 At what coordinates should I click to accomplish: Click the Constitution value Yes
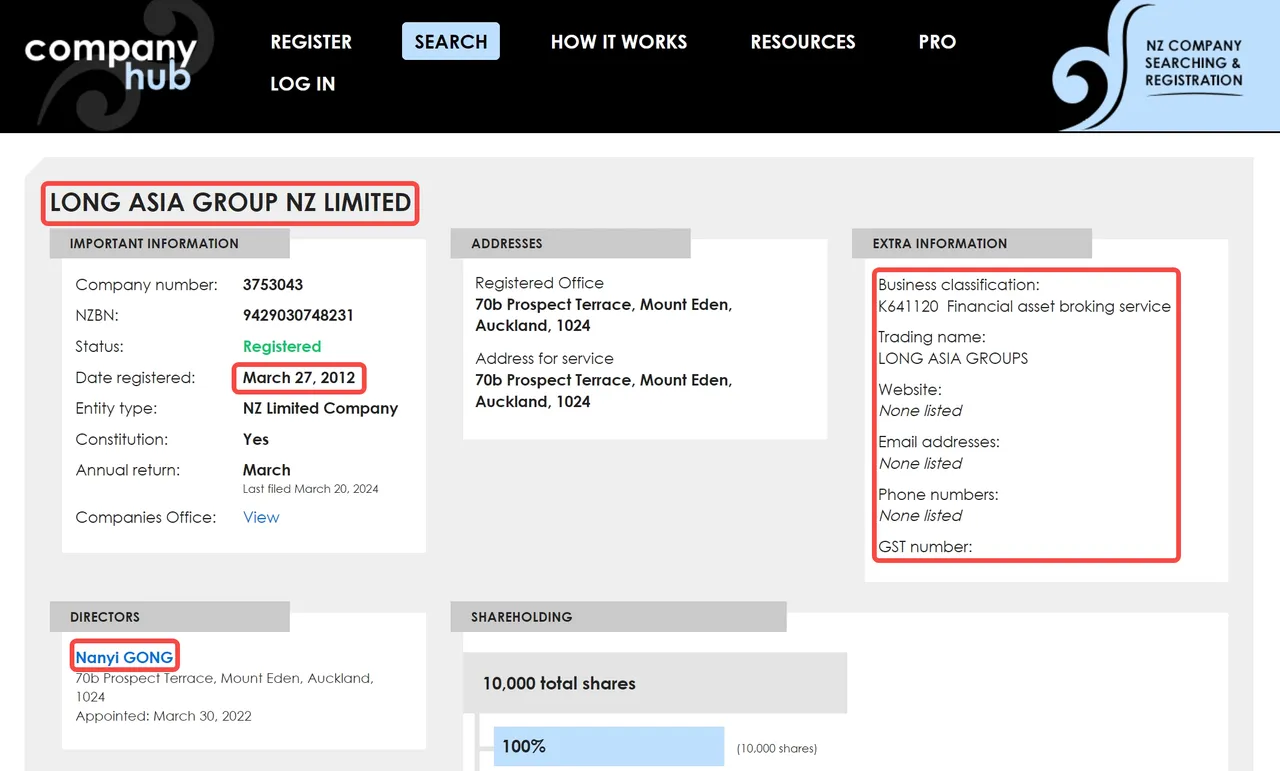click(256, 439)
